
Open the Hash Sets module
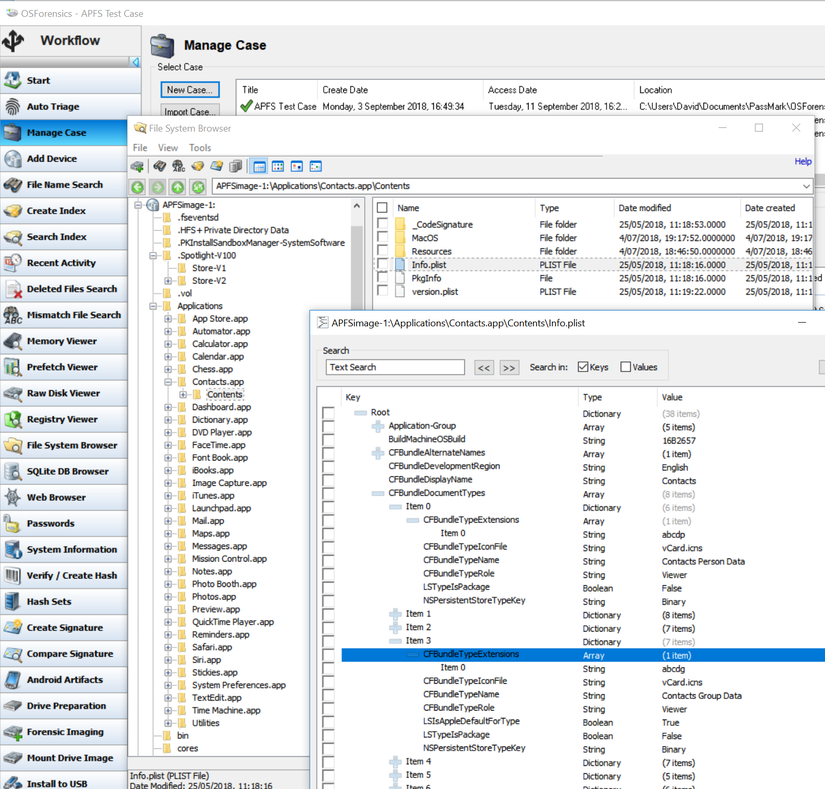point(64,601)
